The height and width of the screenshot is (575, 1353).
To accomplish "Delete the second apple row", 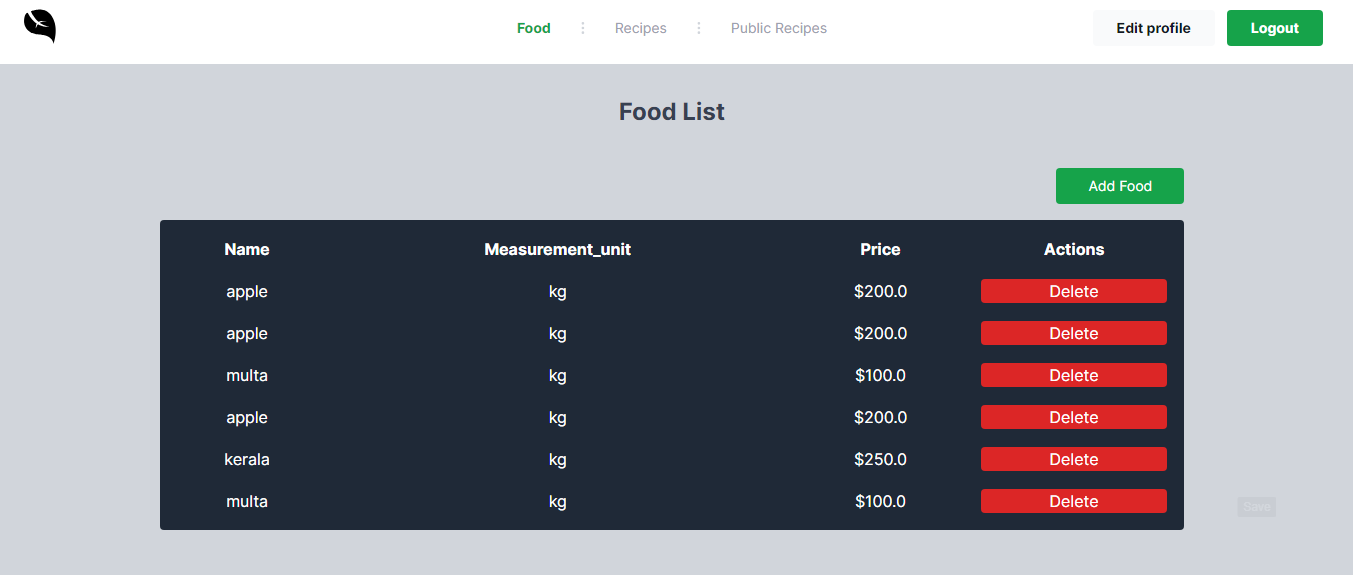I will click(1073, 333).
